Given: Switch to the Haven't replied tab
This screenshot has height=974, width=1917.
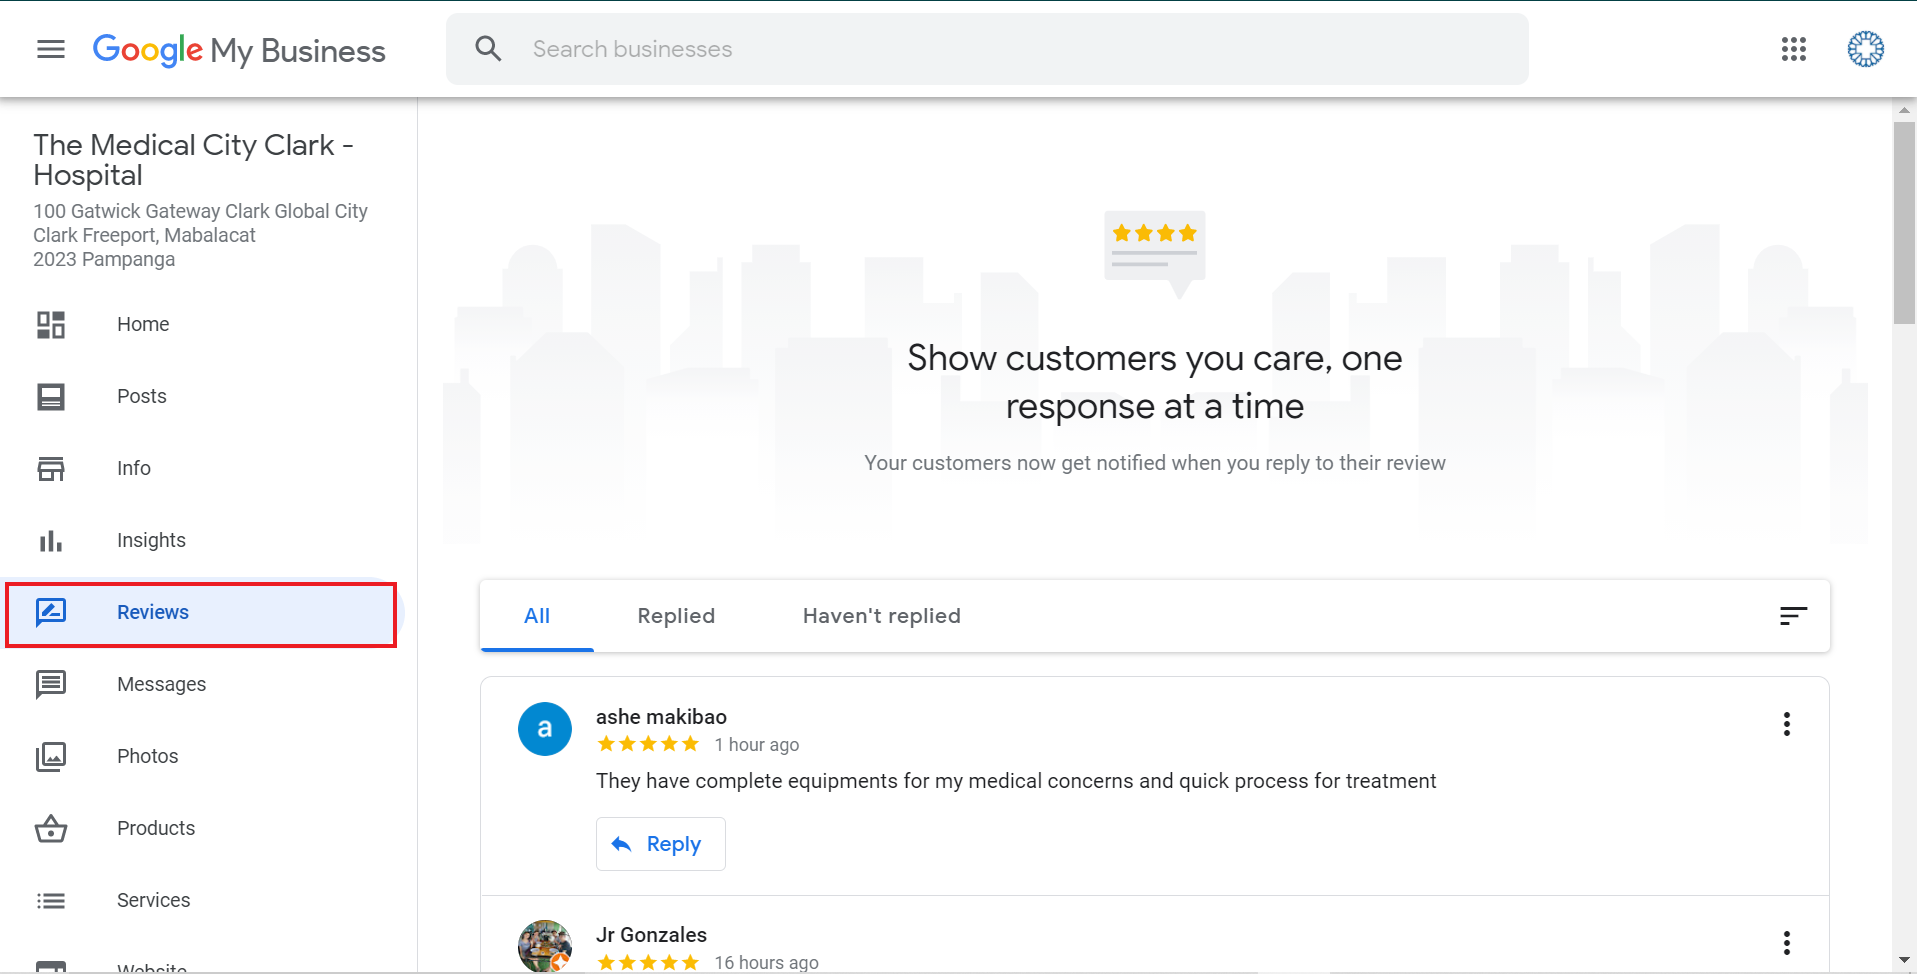Looking at the screenshot, I should click(881, 616).
